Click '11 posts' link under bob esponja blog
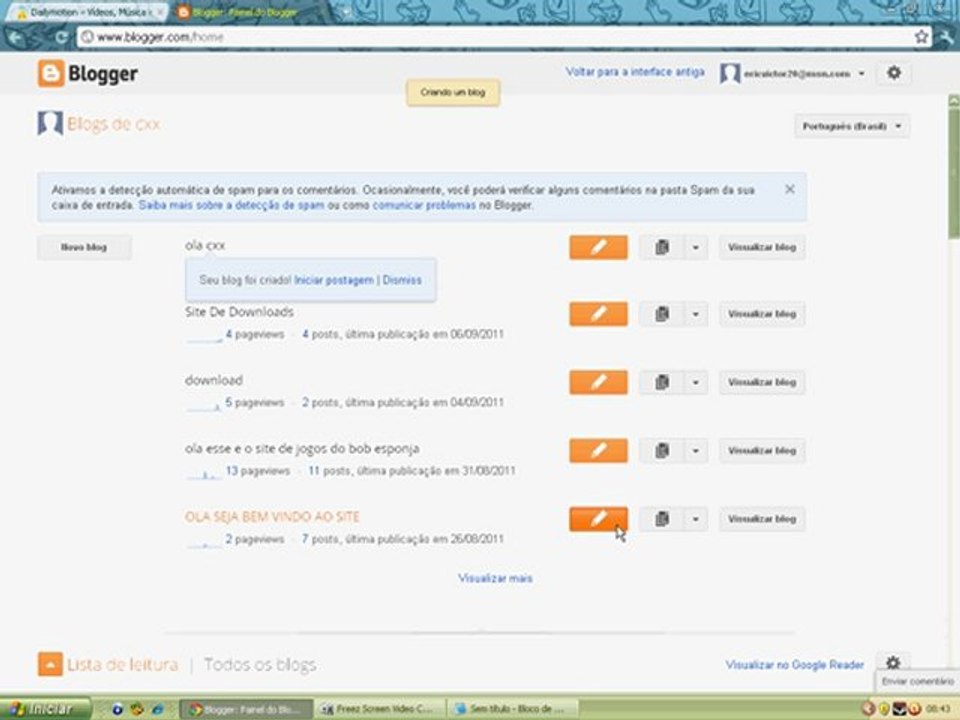 click(x=329, y=471)
